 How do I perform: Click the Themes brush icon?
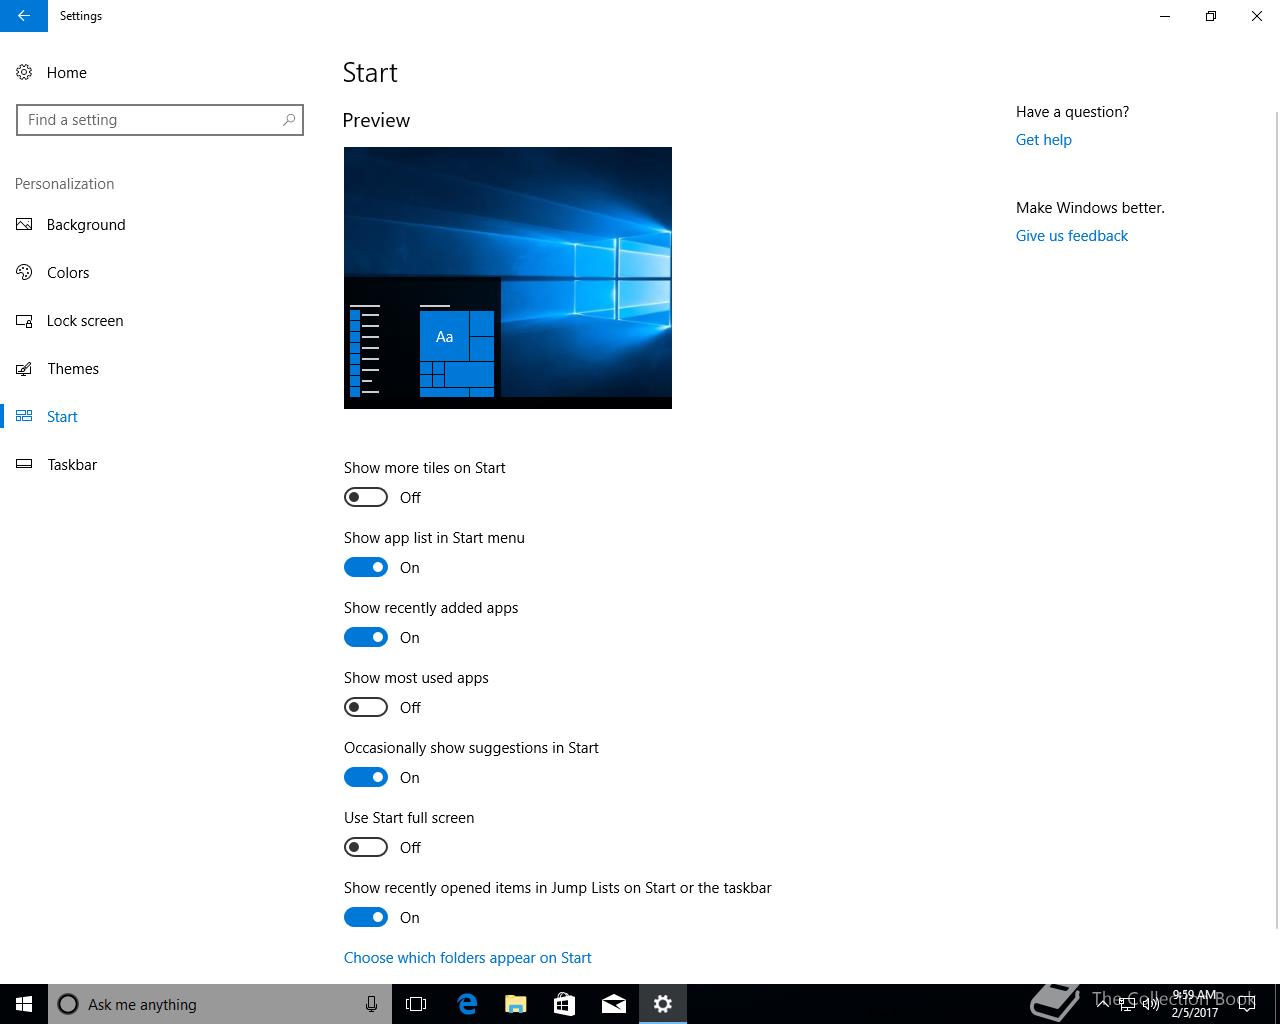tap(24, 368)
